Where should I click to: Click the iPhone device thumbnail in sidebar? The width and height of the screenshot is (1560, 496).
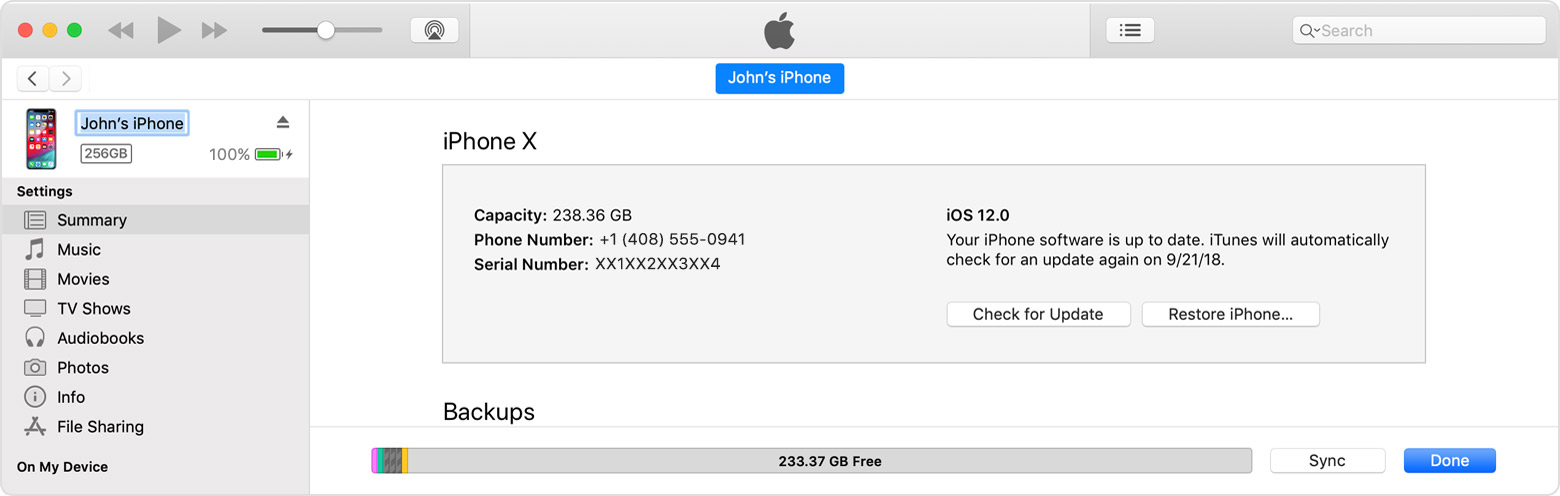point(41,139)
